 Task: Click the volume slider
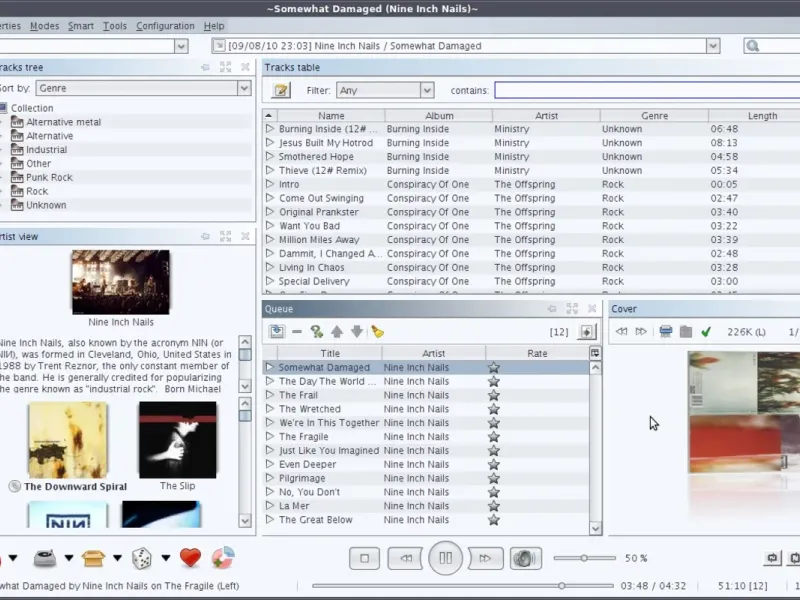click(584, 558)
